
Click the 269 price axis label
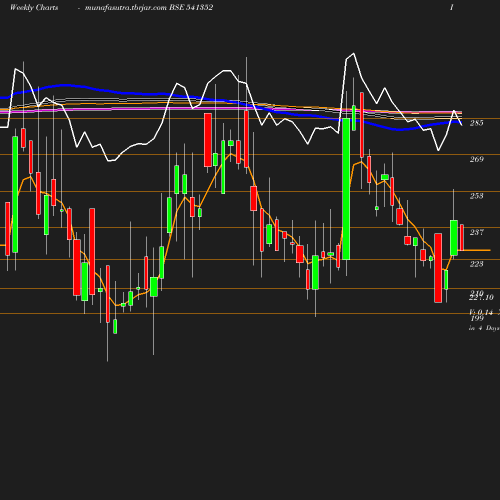pyautogui.click(x=476, y=159)
